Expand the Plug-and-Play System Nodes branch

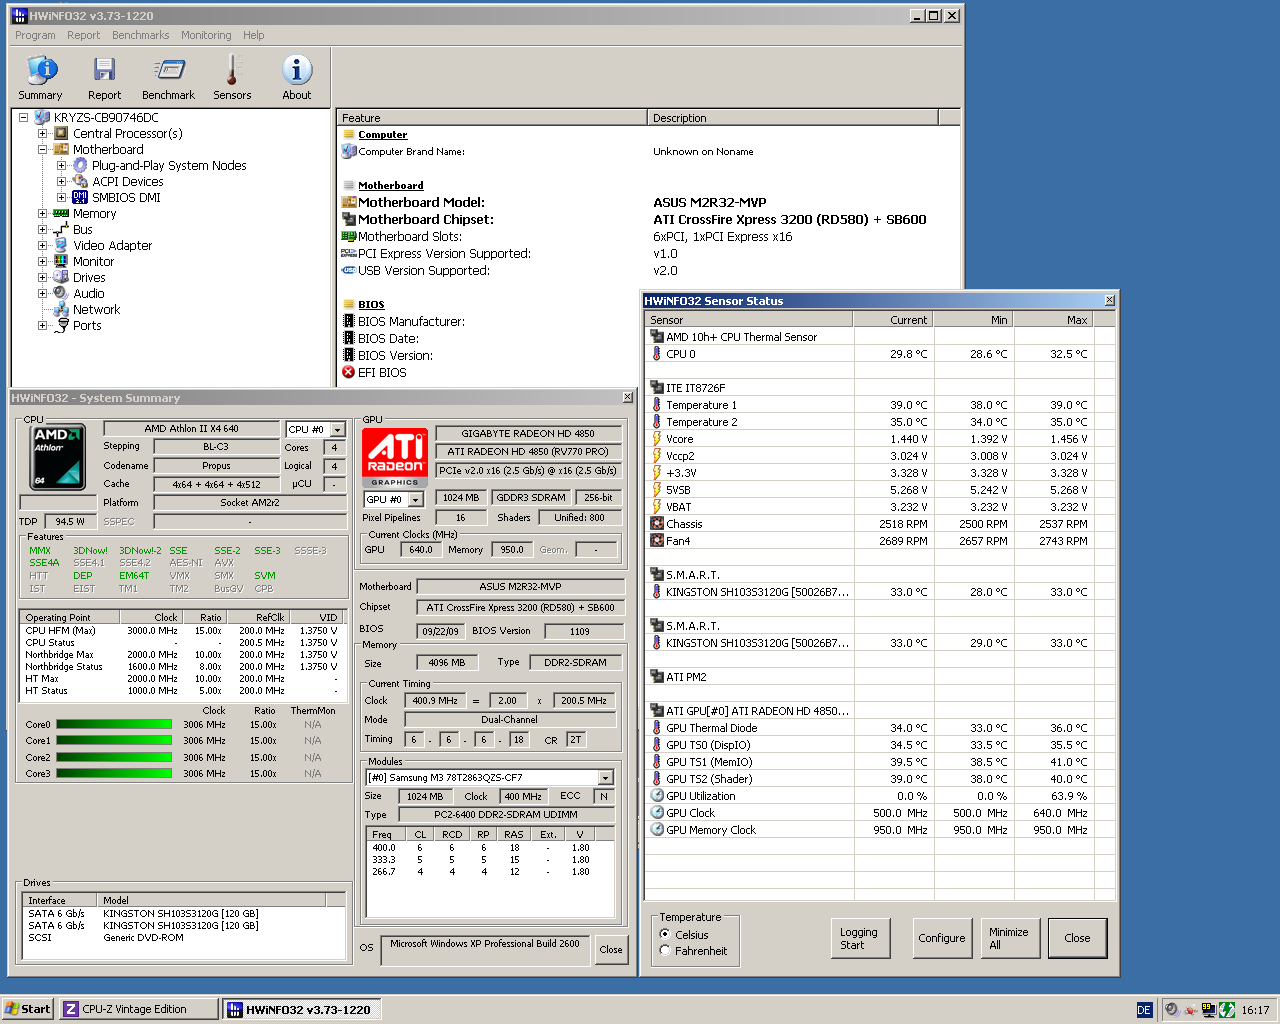[61, 165]
